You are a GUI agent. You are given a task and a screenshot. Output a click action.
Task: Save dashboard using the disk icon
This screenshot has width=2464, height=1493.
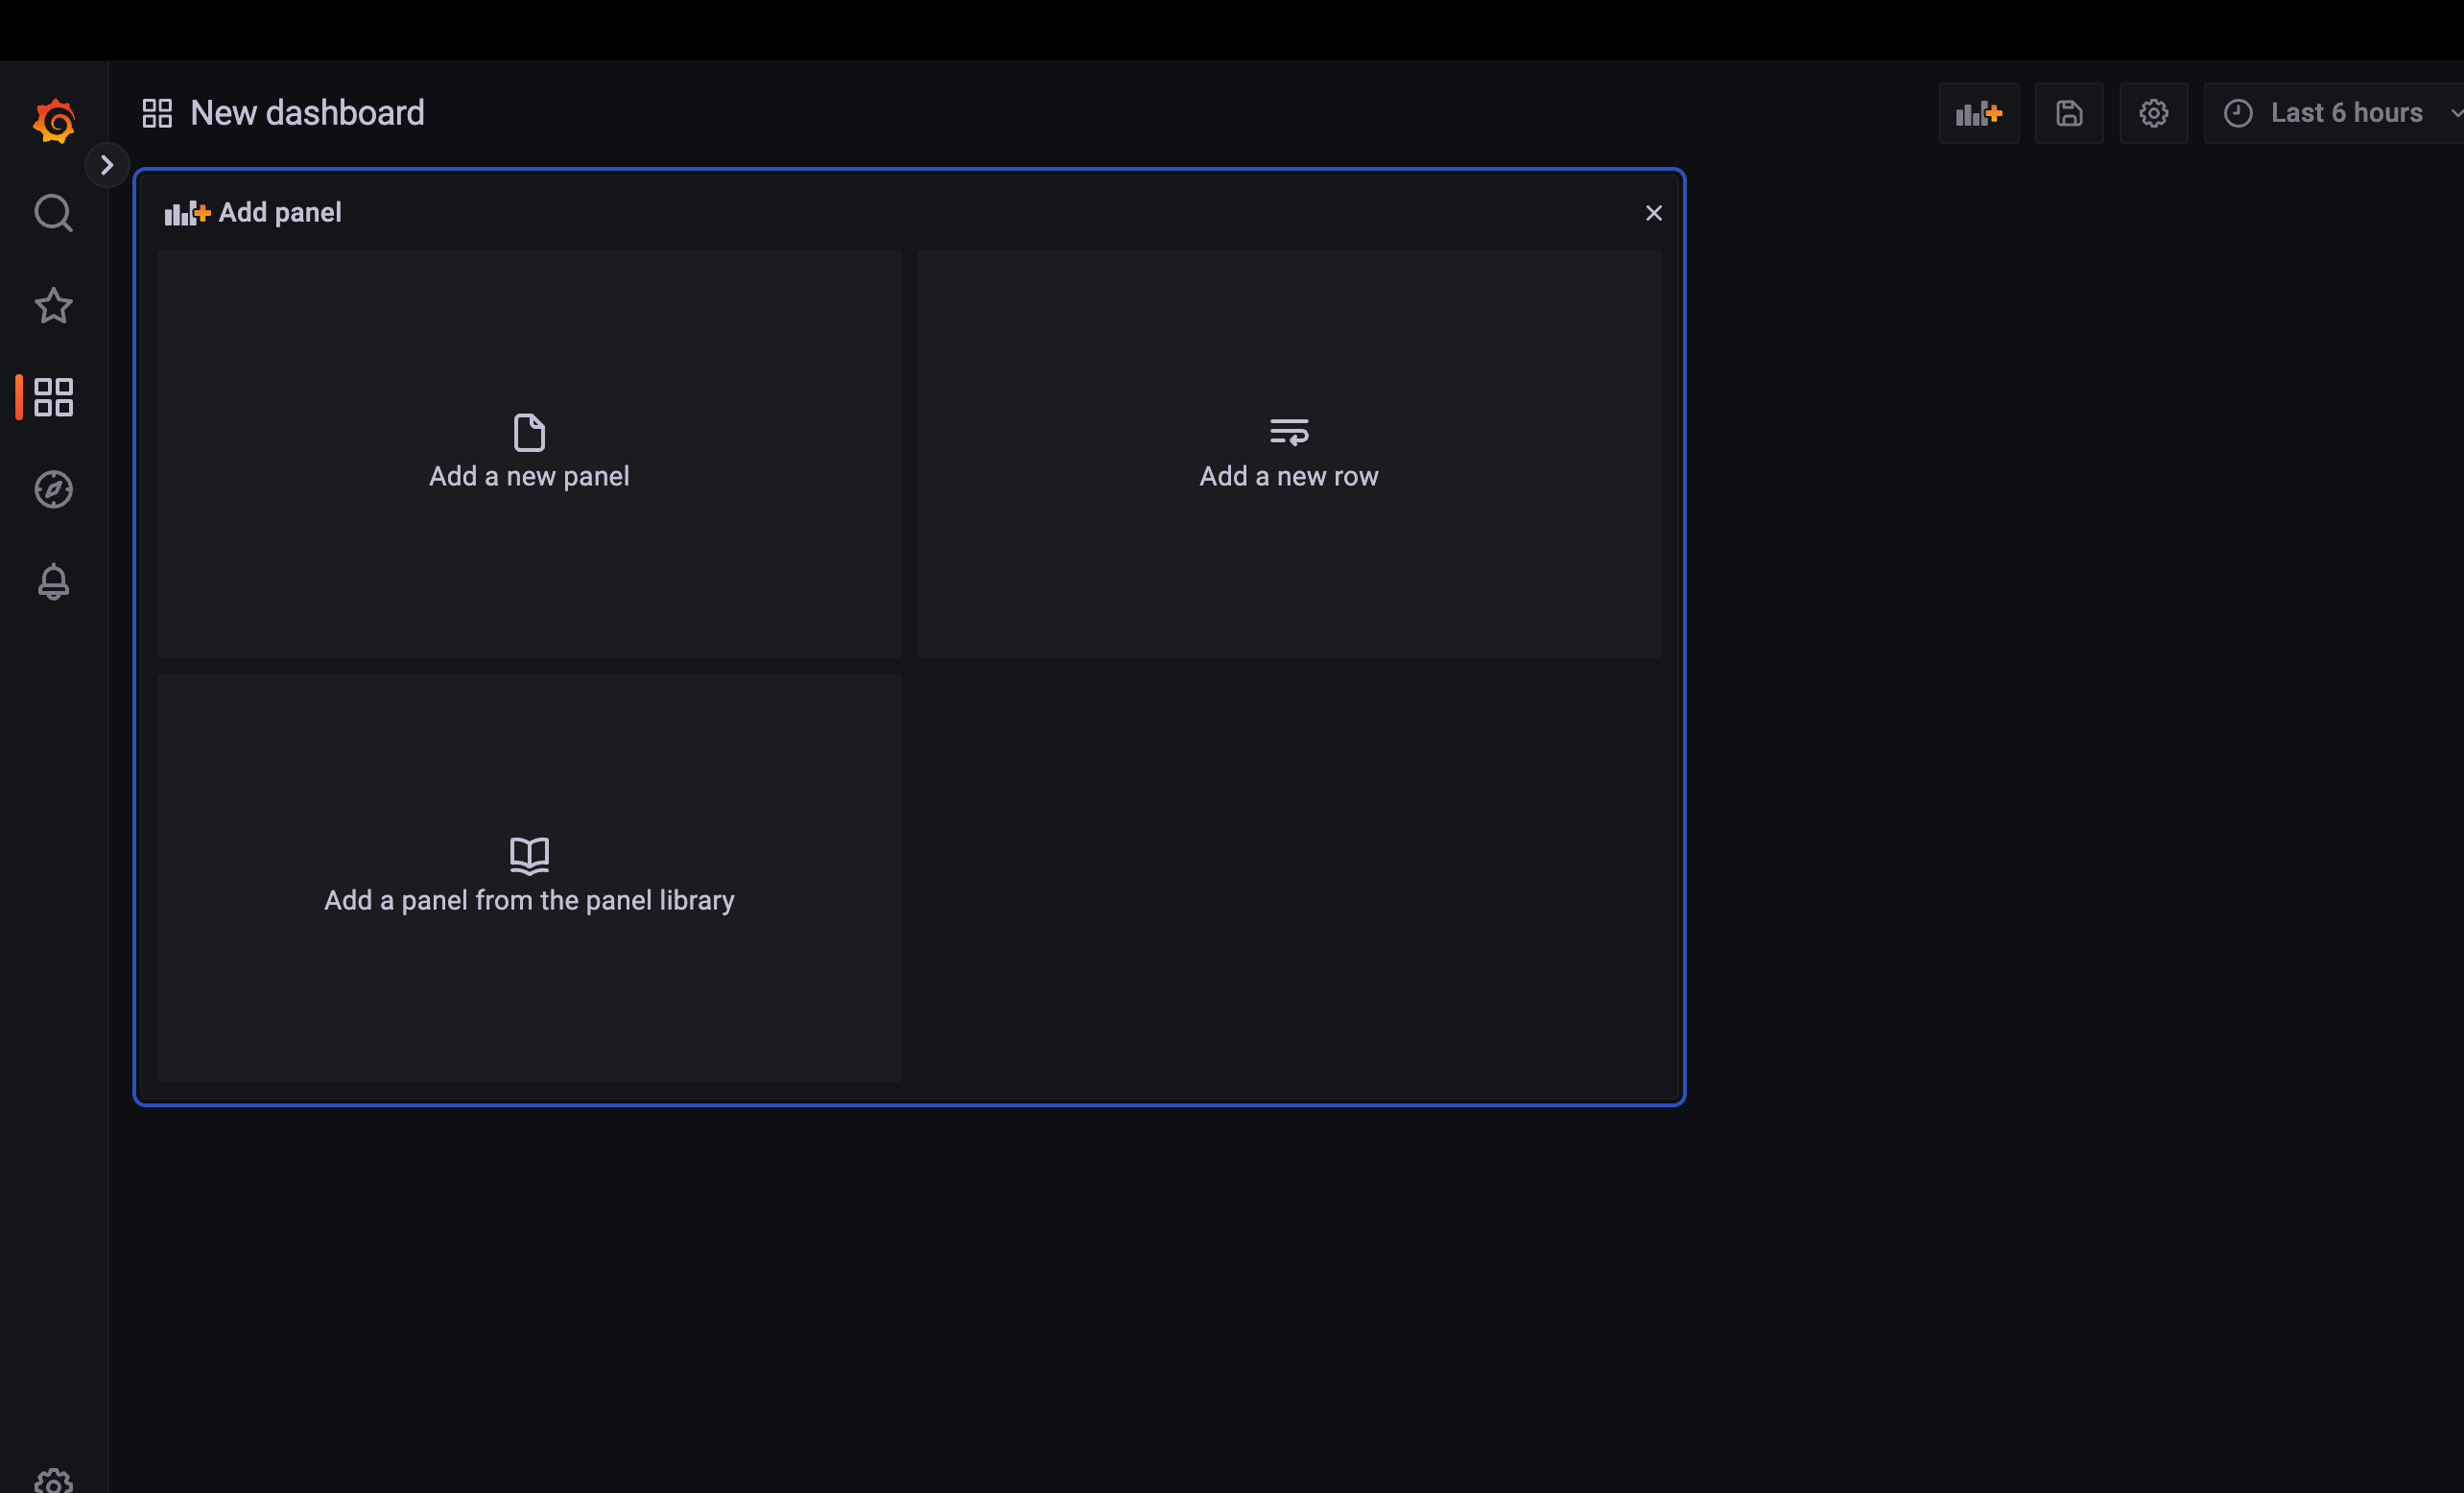click(2069, 113)
